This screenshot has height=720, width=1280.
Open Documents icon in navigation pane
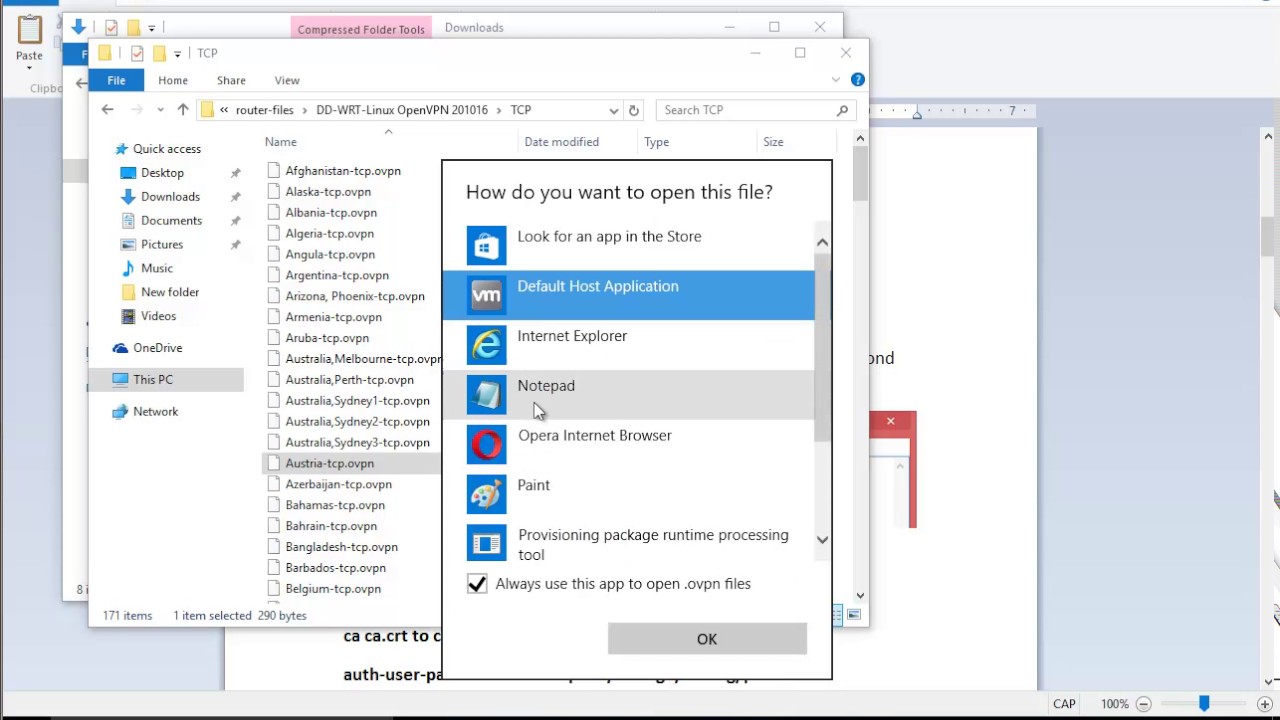click(128, 221)
